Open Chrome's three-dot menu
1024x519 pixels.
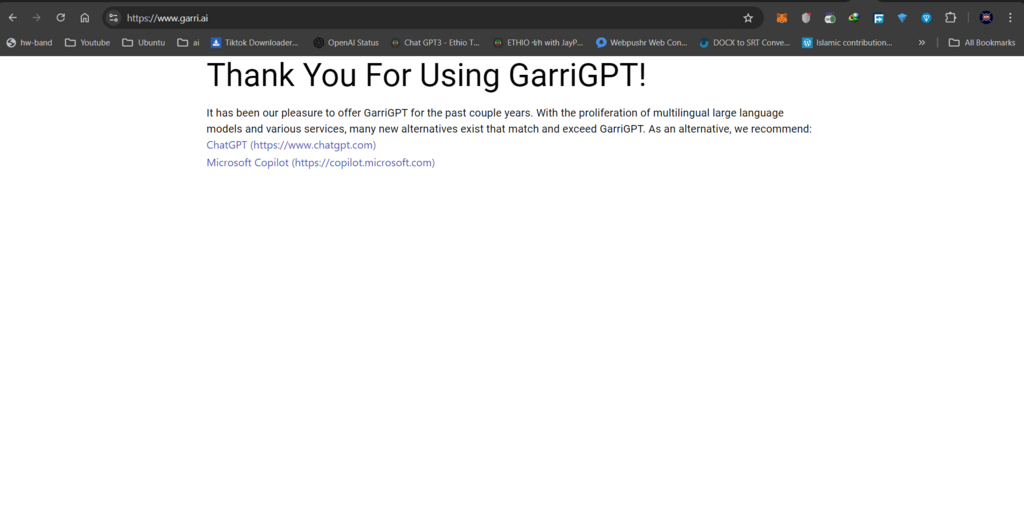1010,18
